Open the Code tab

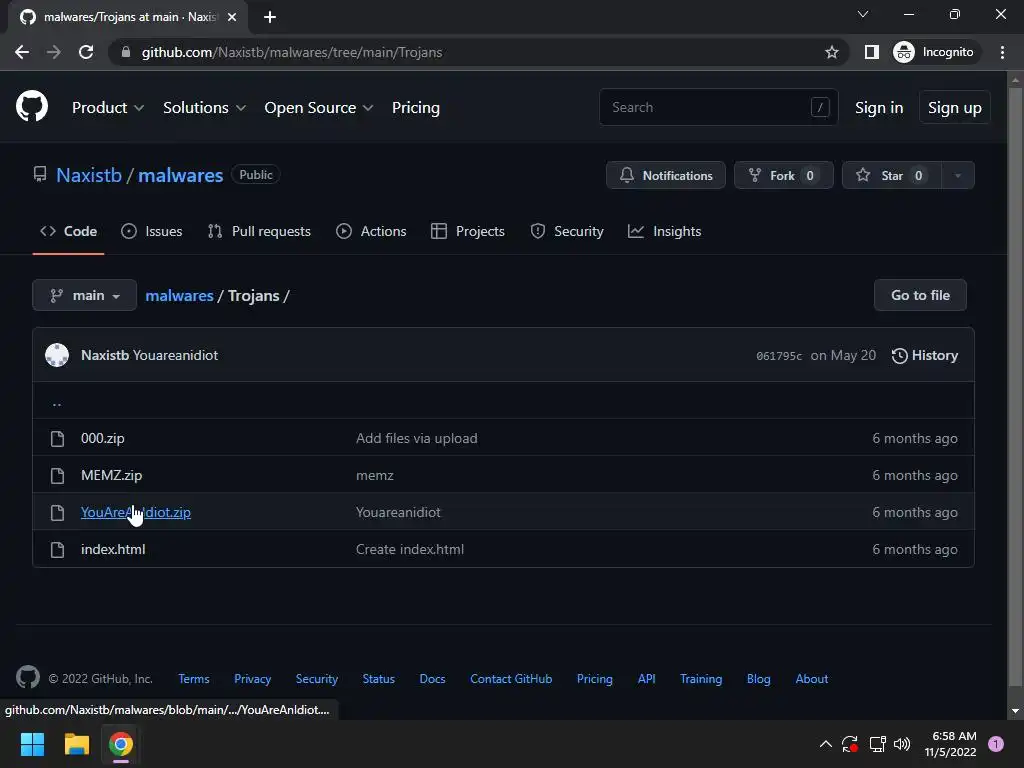[69, 231]
